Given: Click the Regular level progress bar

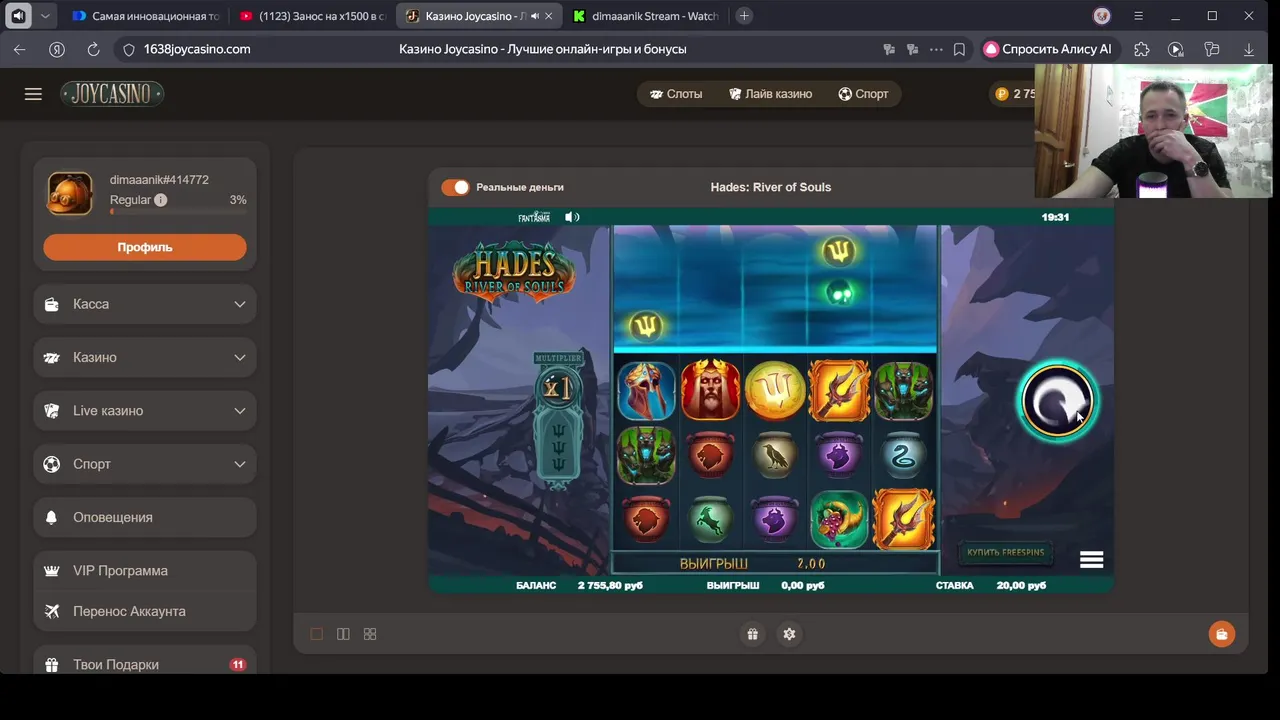Looking at the screenshot, I should [178, 212].
